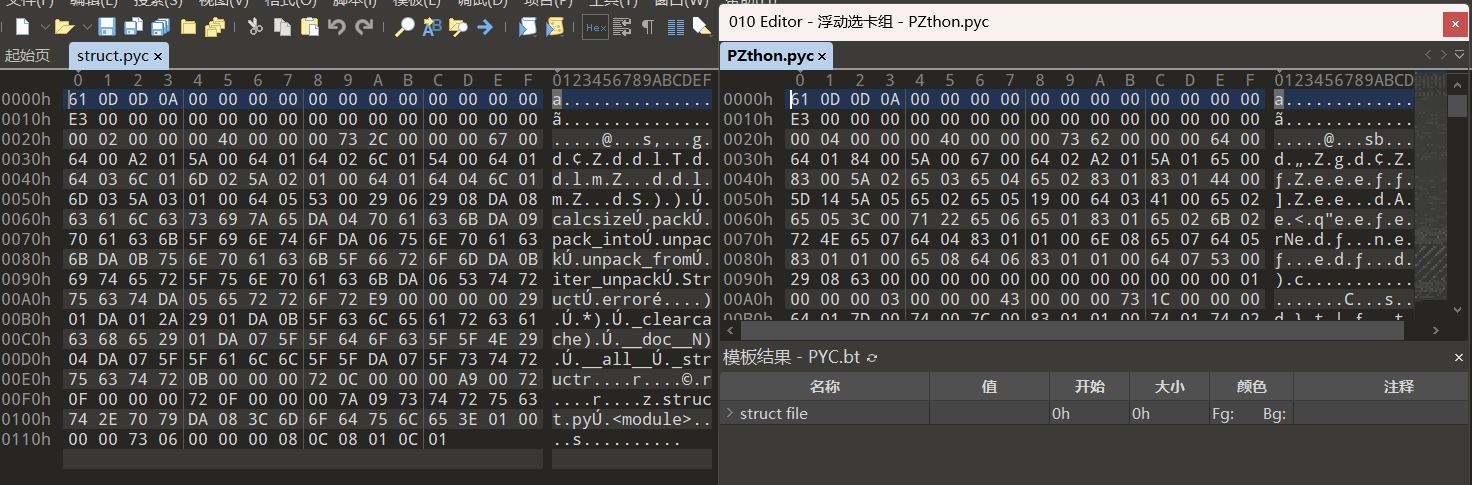Refresh the PYC.bt template results
Screen dimensions: 1472x485
point(872,358)
